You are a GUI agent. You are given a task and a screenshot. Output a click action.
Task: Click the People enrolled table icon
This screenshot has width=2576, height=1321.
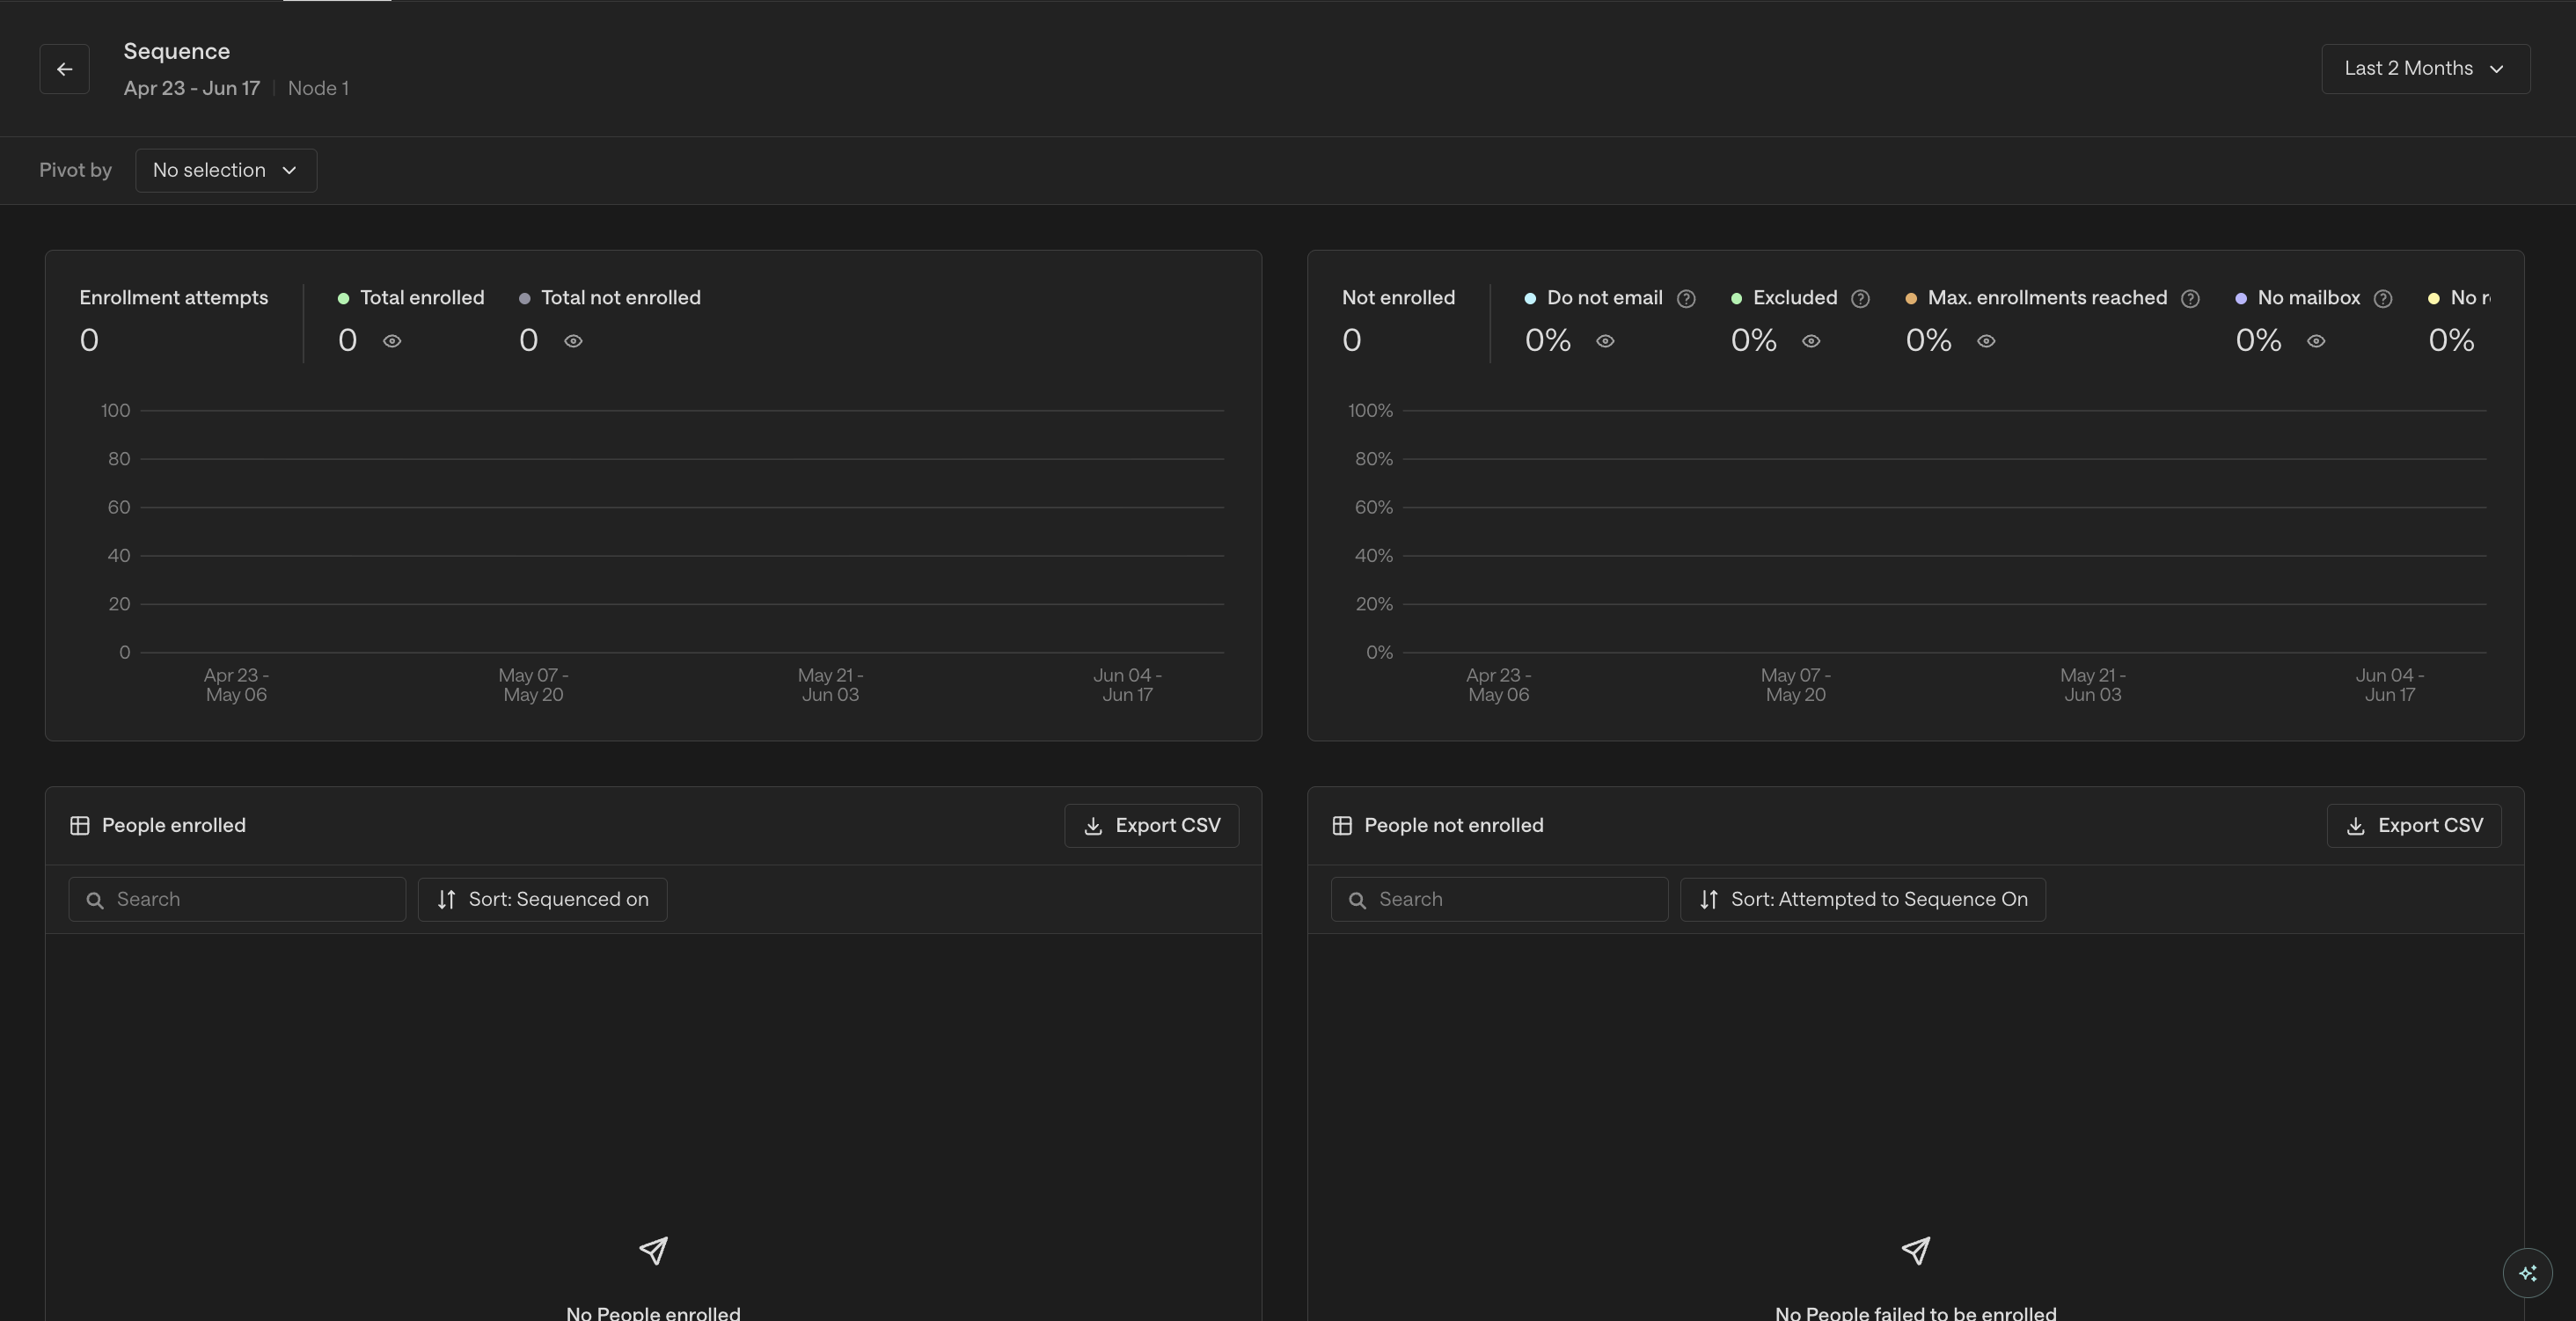[x=79, y=826]
